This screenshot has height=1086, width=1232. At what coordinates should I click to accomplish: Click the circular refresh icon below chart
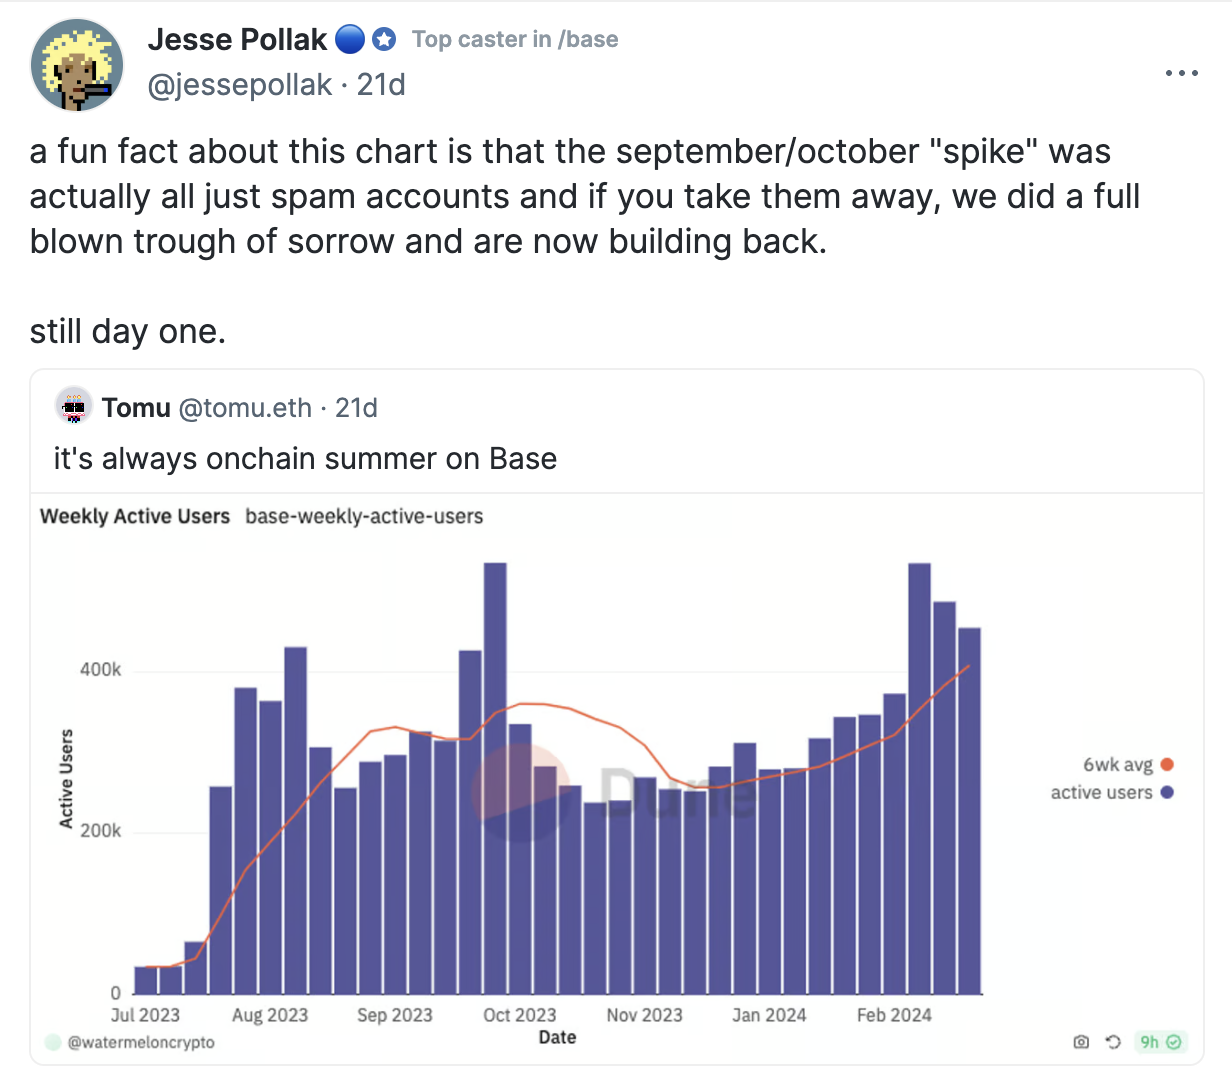pyautogui.click(x=1113, y=1042)
